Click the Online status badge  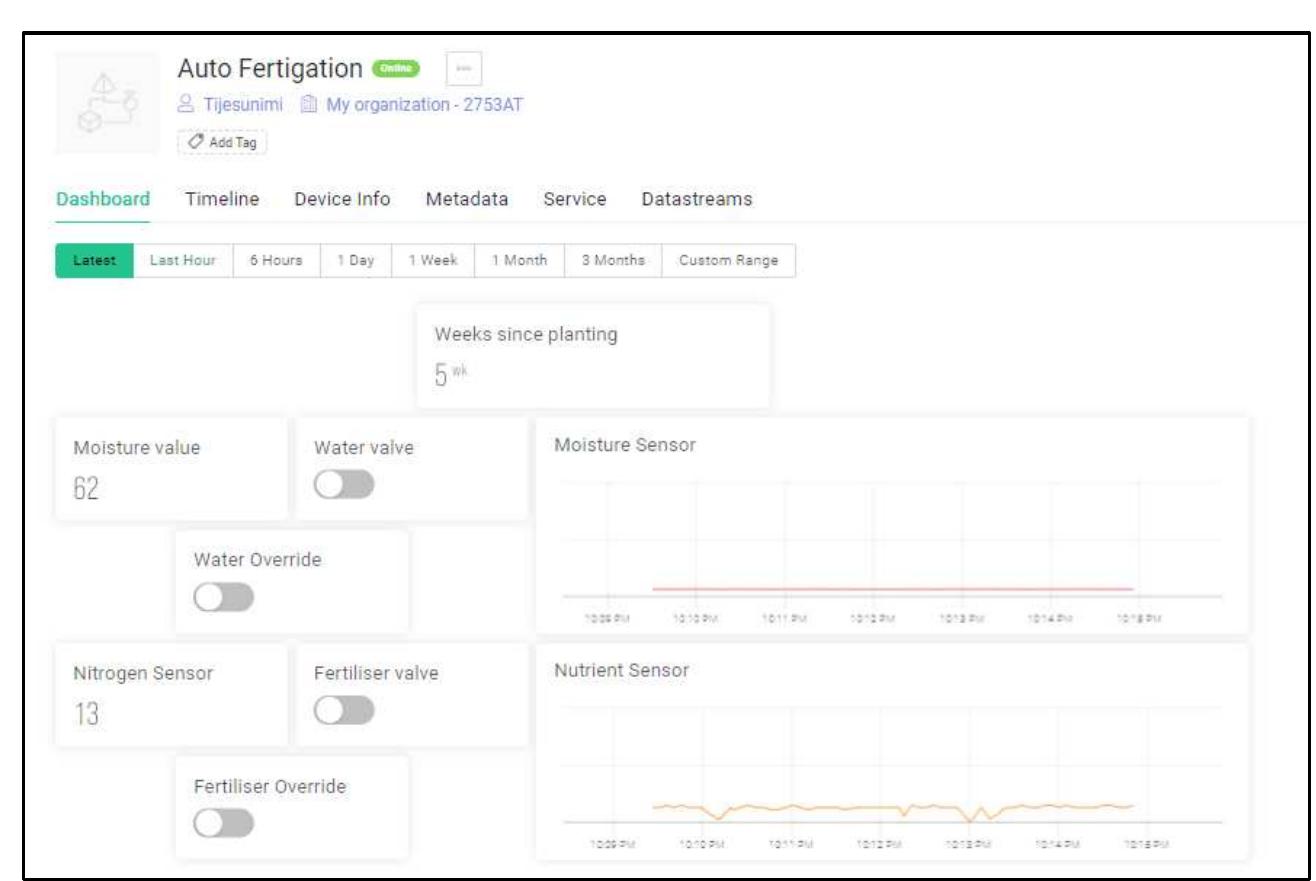tap(394, 69)
